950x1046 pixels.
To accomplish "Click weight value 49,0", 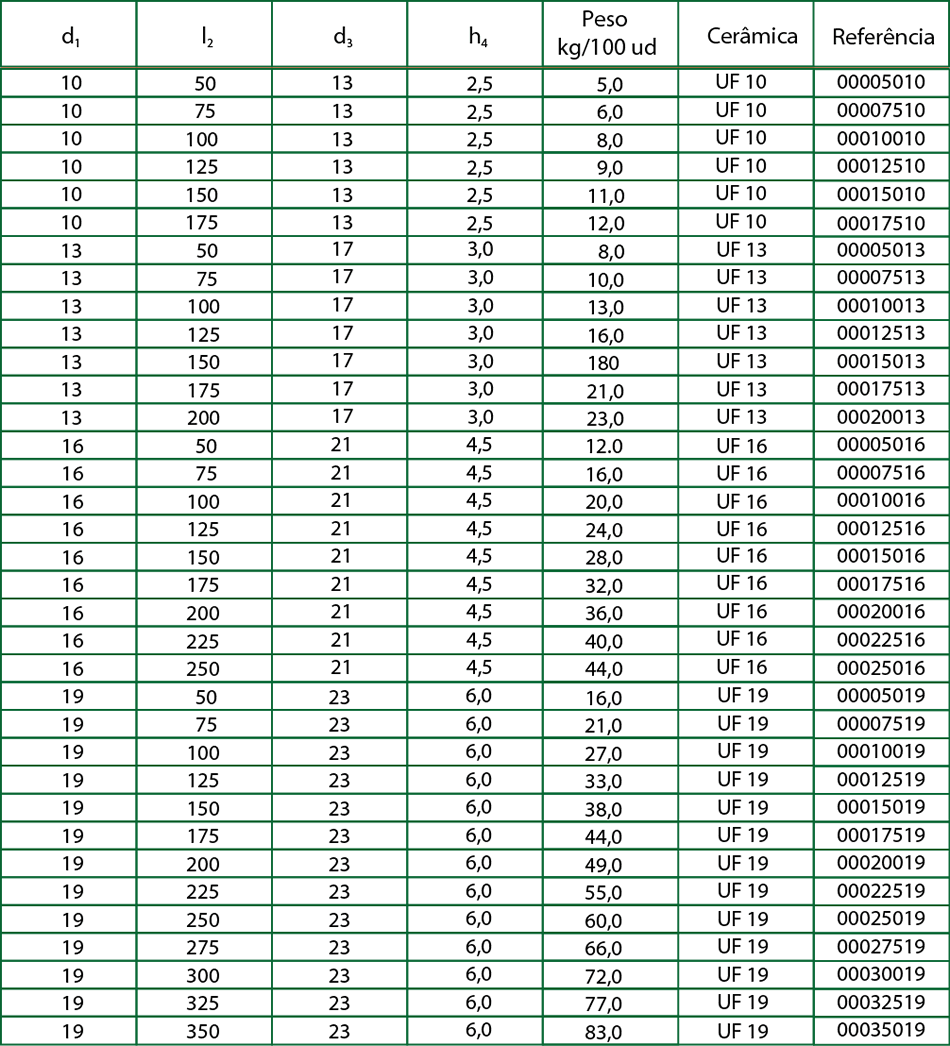I will [x=604, y=865].
